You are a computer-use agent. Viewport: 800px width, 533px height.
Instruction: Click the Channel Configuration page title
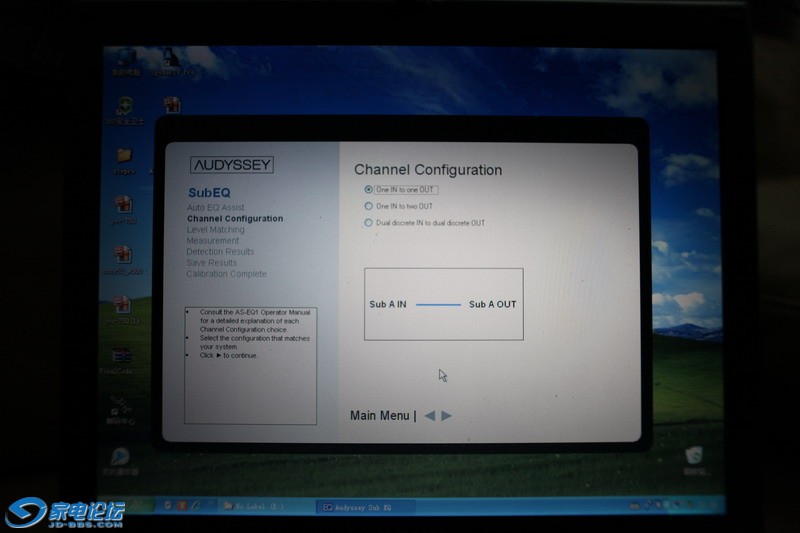click(428, 170)
